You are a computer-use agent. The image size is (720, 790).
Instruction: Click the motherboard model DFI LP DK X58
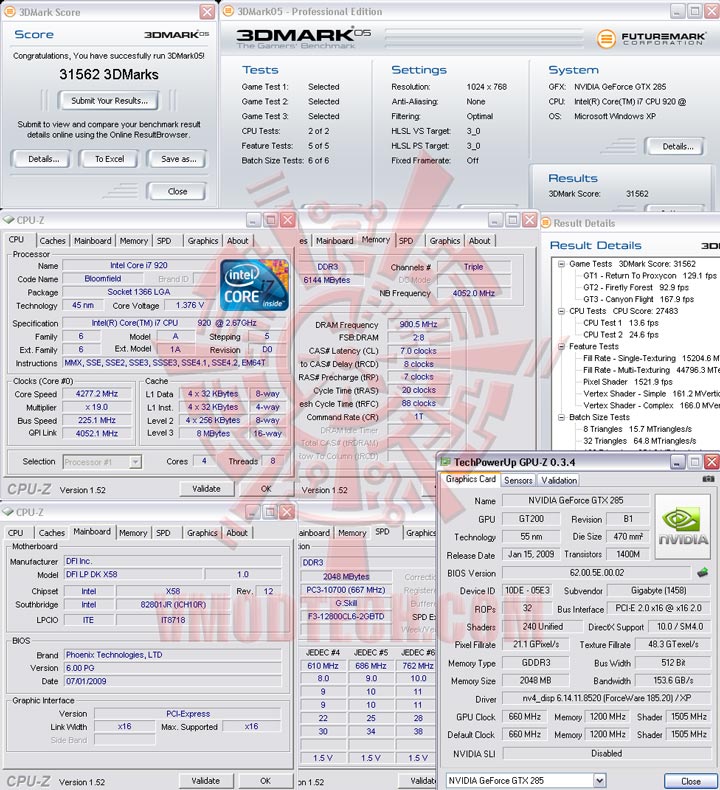click(134, 574)
